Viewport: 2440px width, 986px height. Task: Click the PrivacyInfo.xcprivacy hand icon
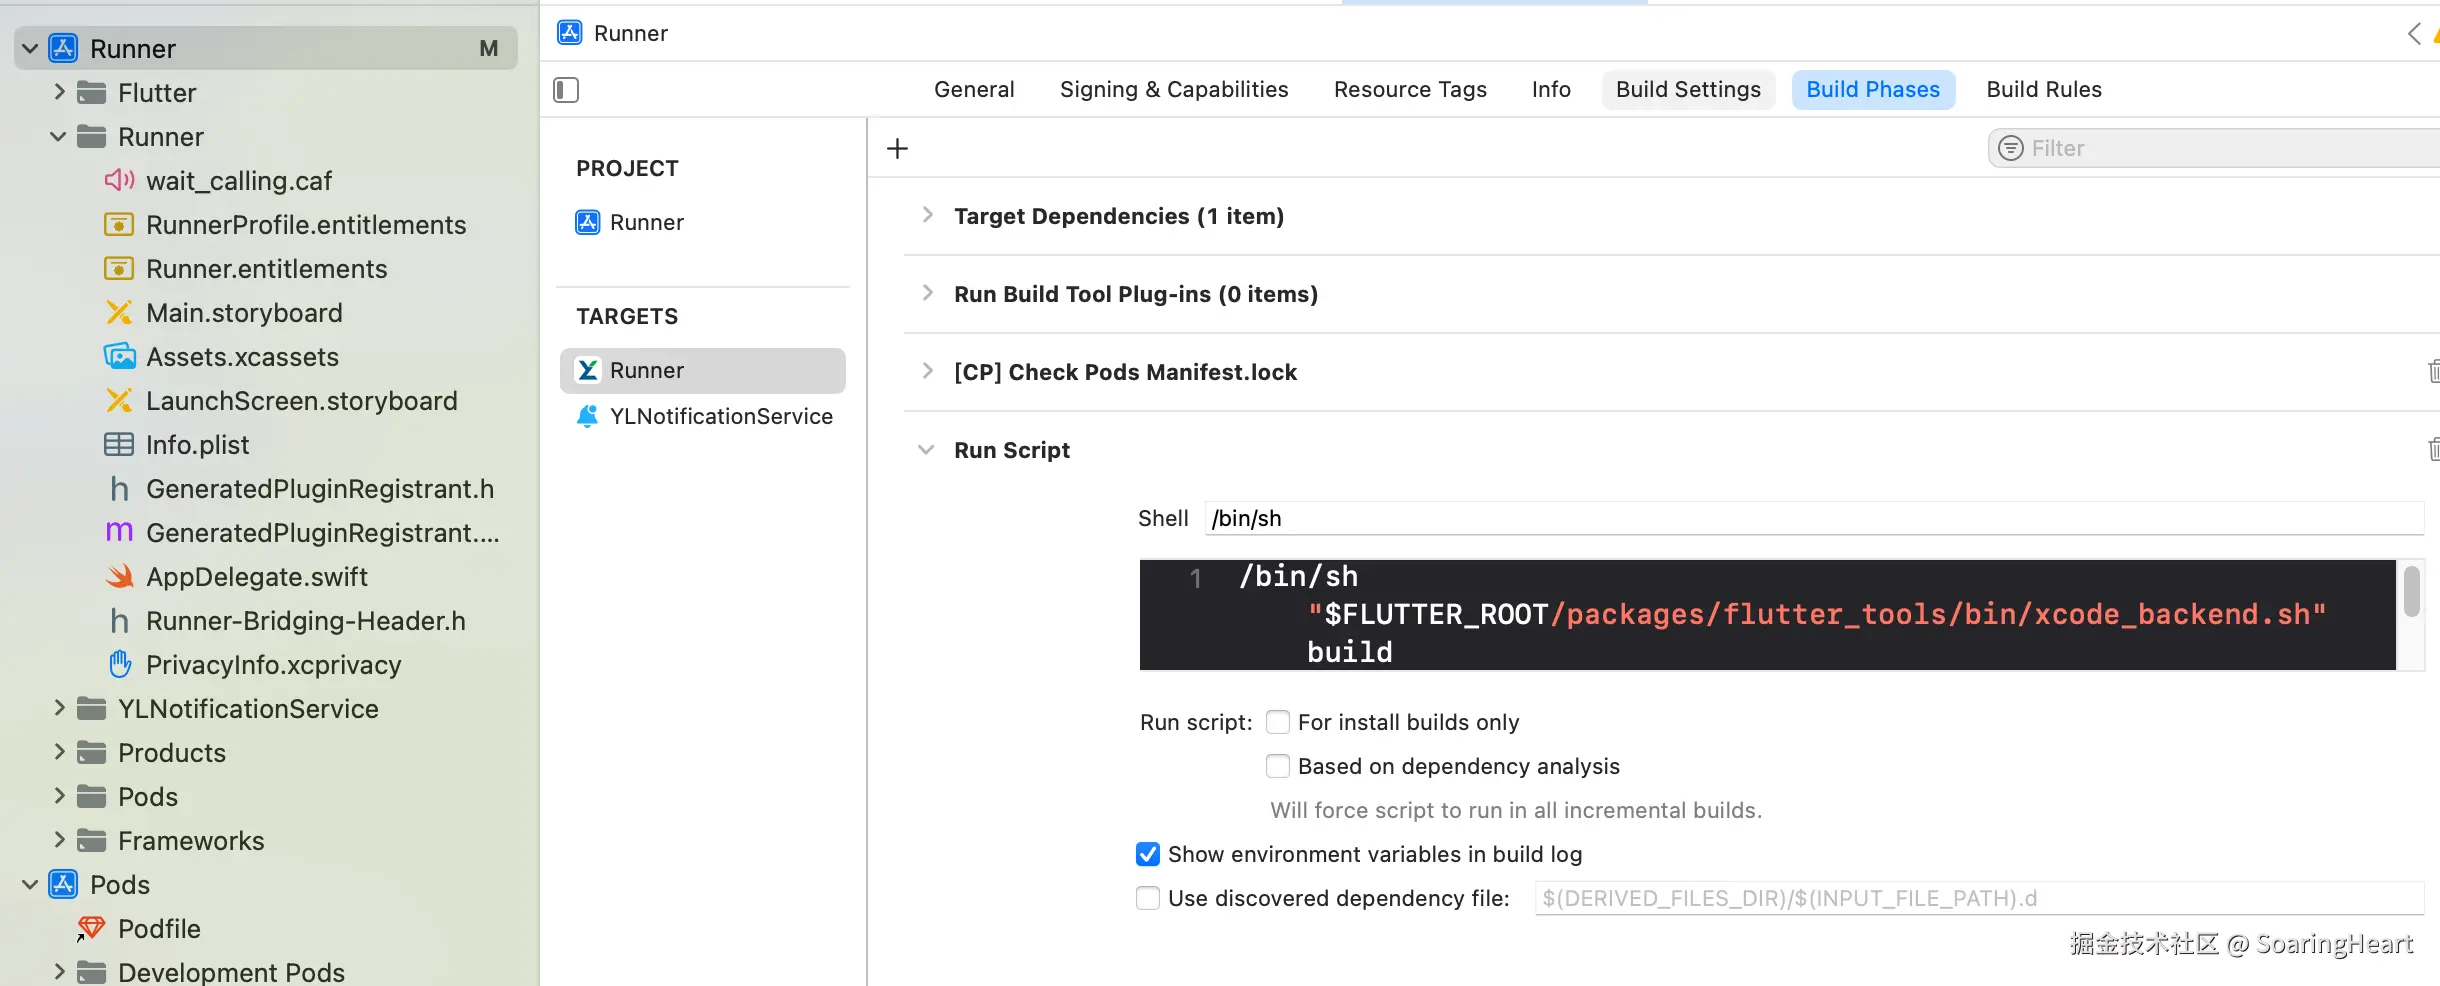pos(119,664)
